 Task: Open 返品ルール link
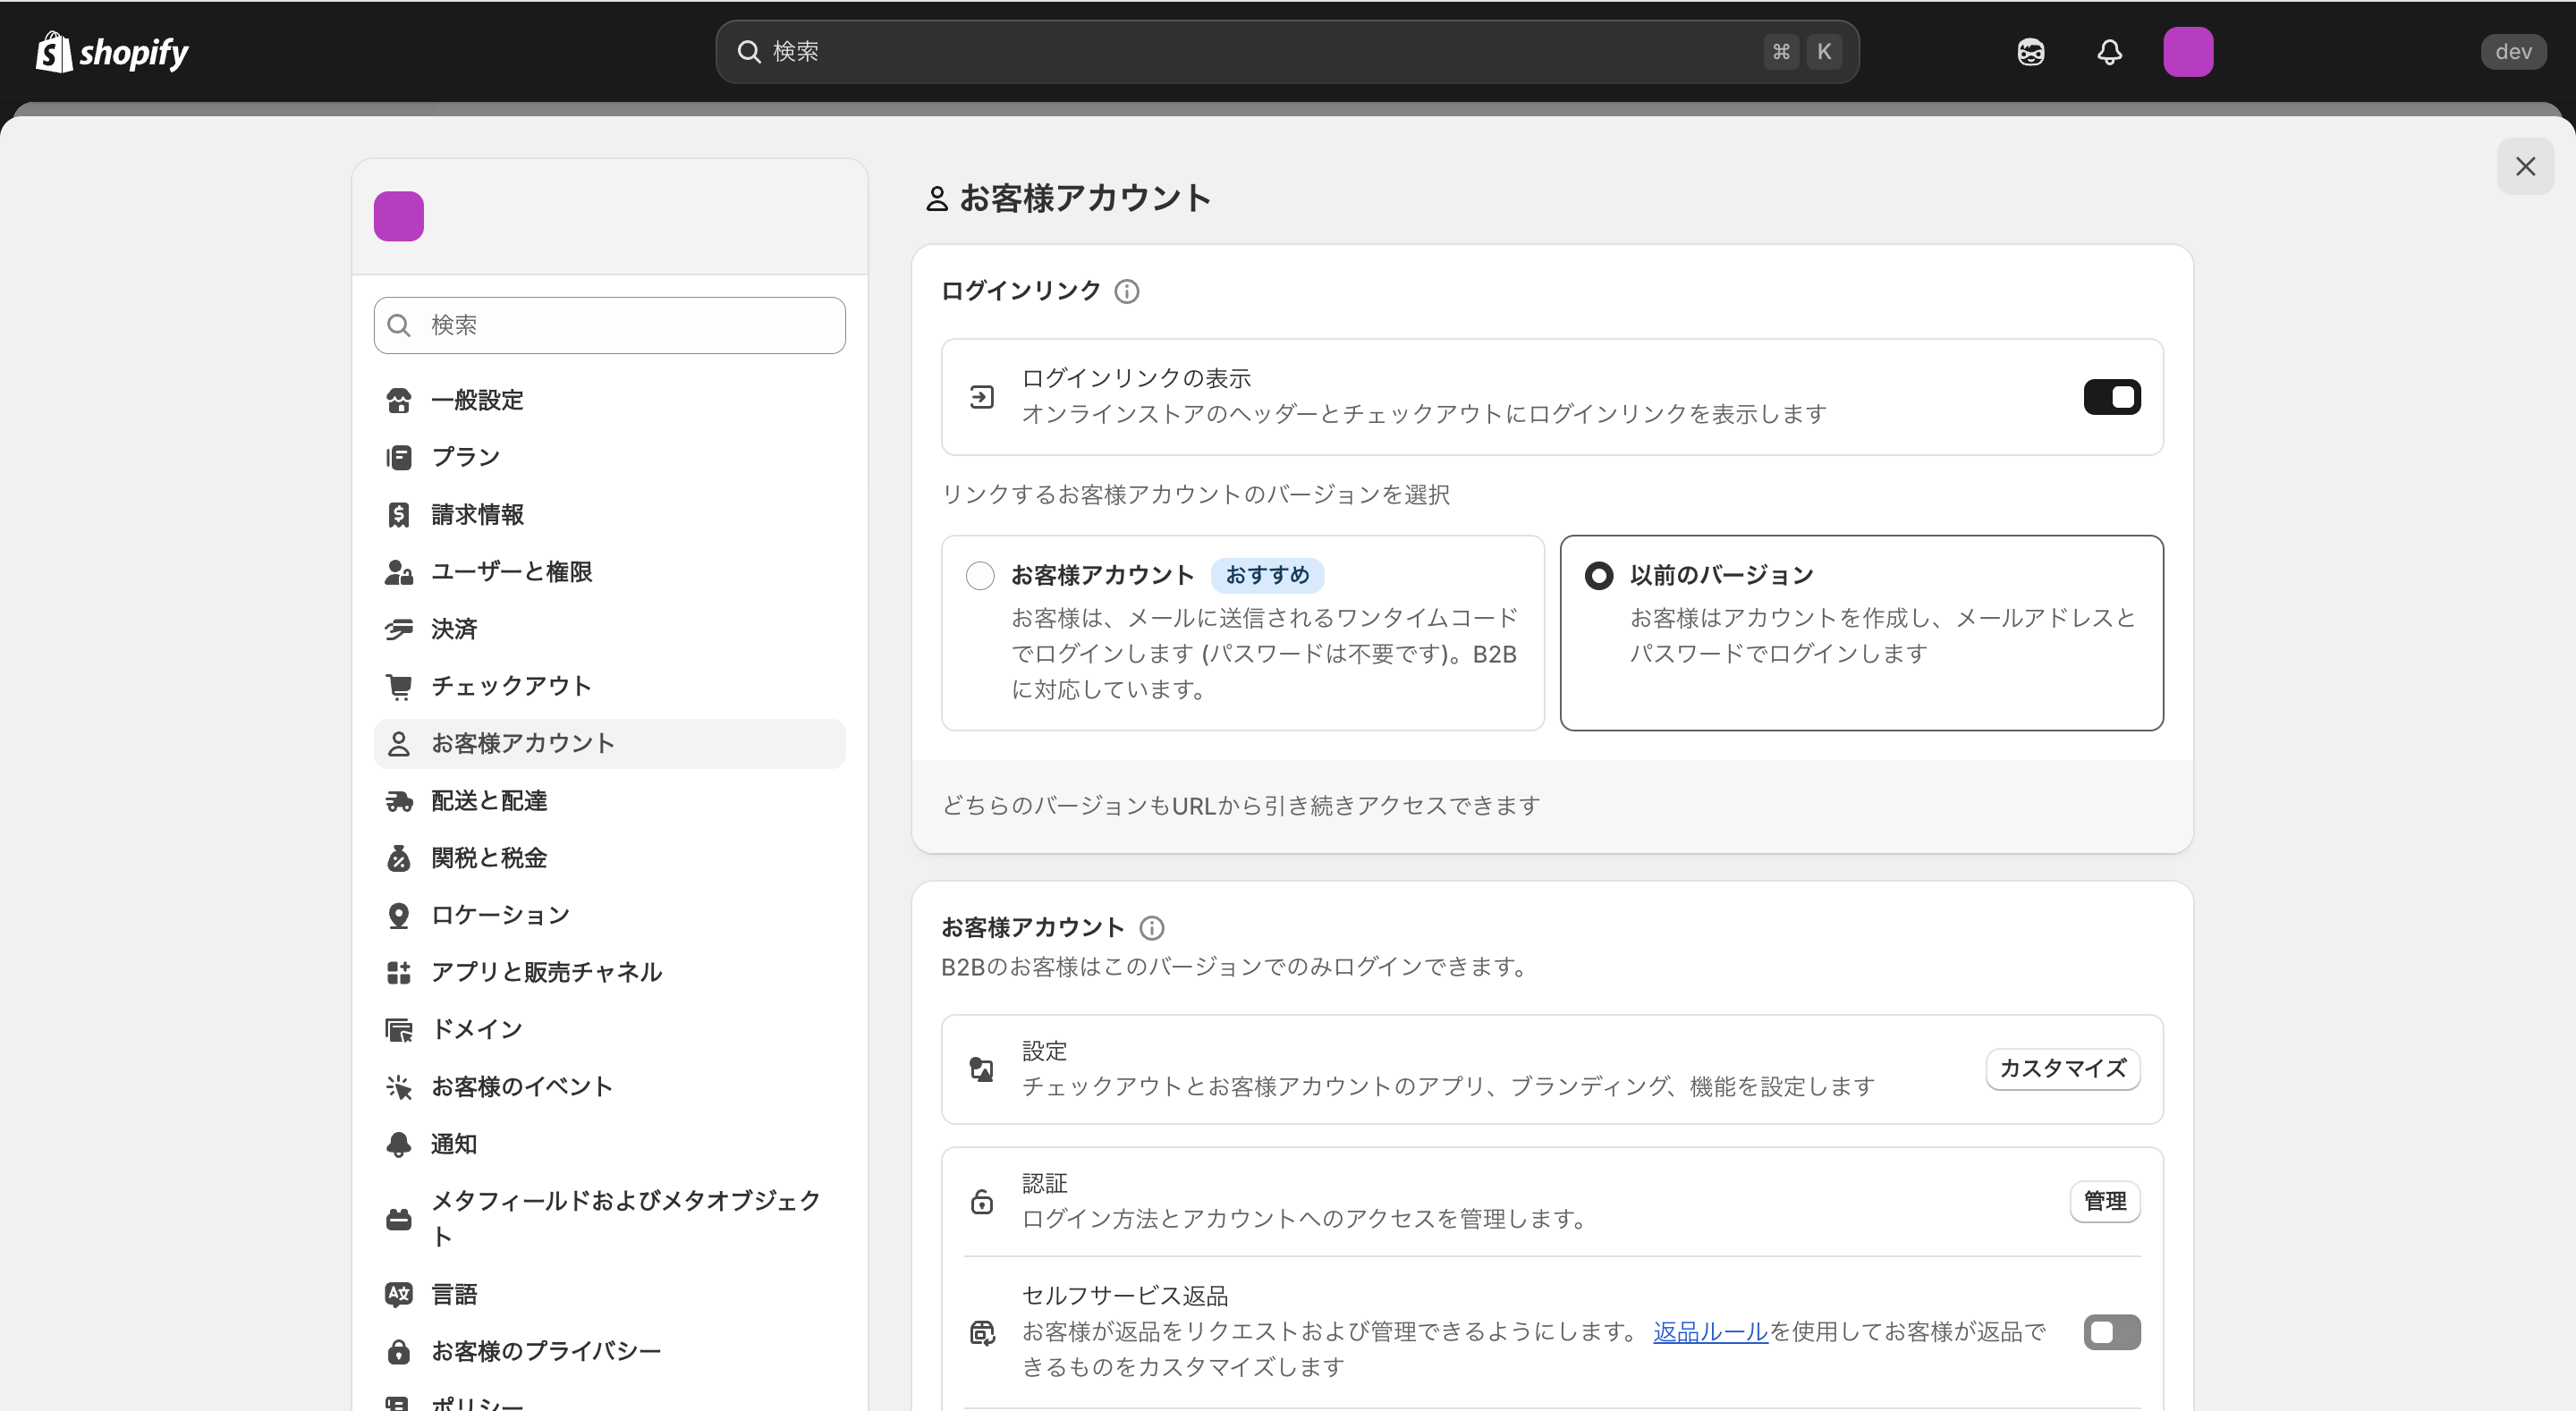[x=1710, y=1332]
